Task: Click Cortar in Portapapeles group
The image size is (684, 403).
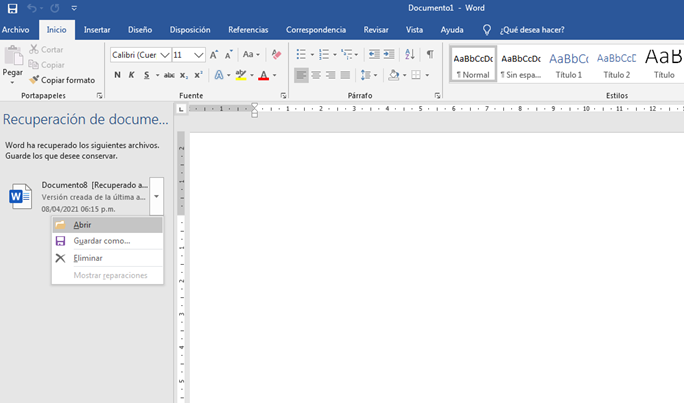Action: [x=46, y=49]
